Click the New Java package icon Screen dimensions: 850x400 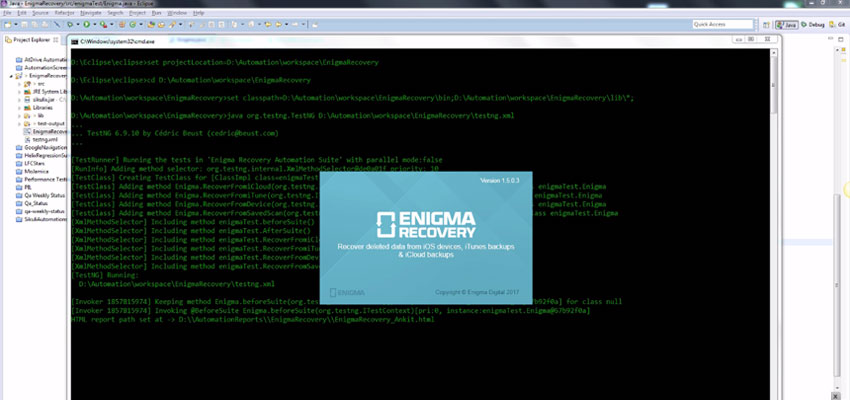pyautogui.click(x=122, y=24)
